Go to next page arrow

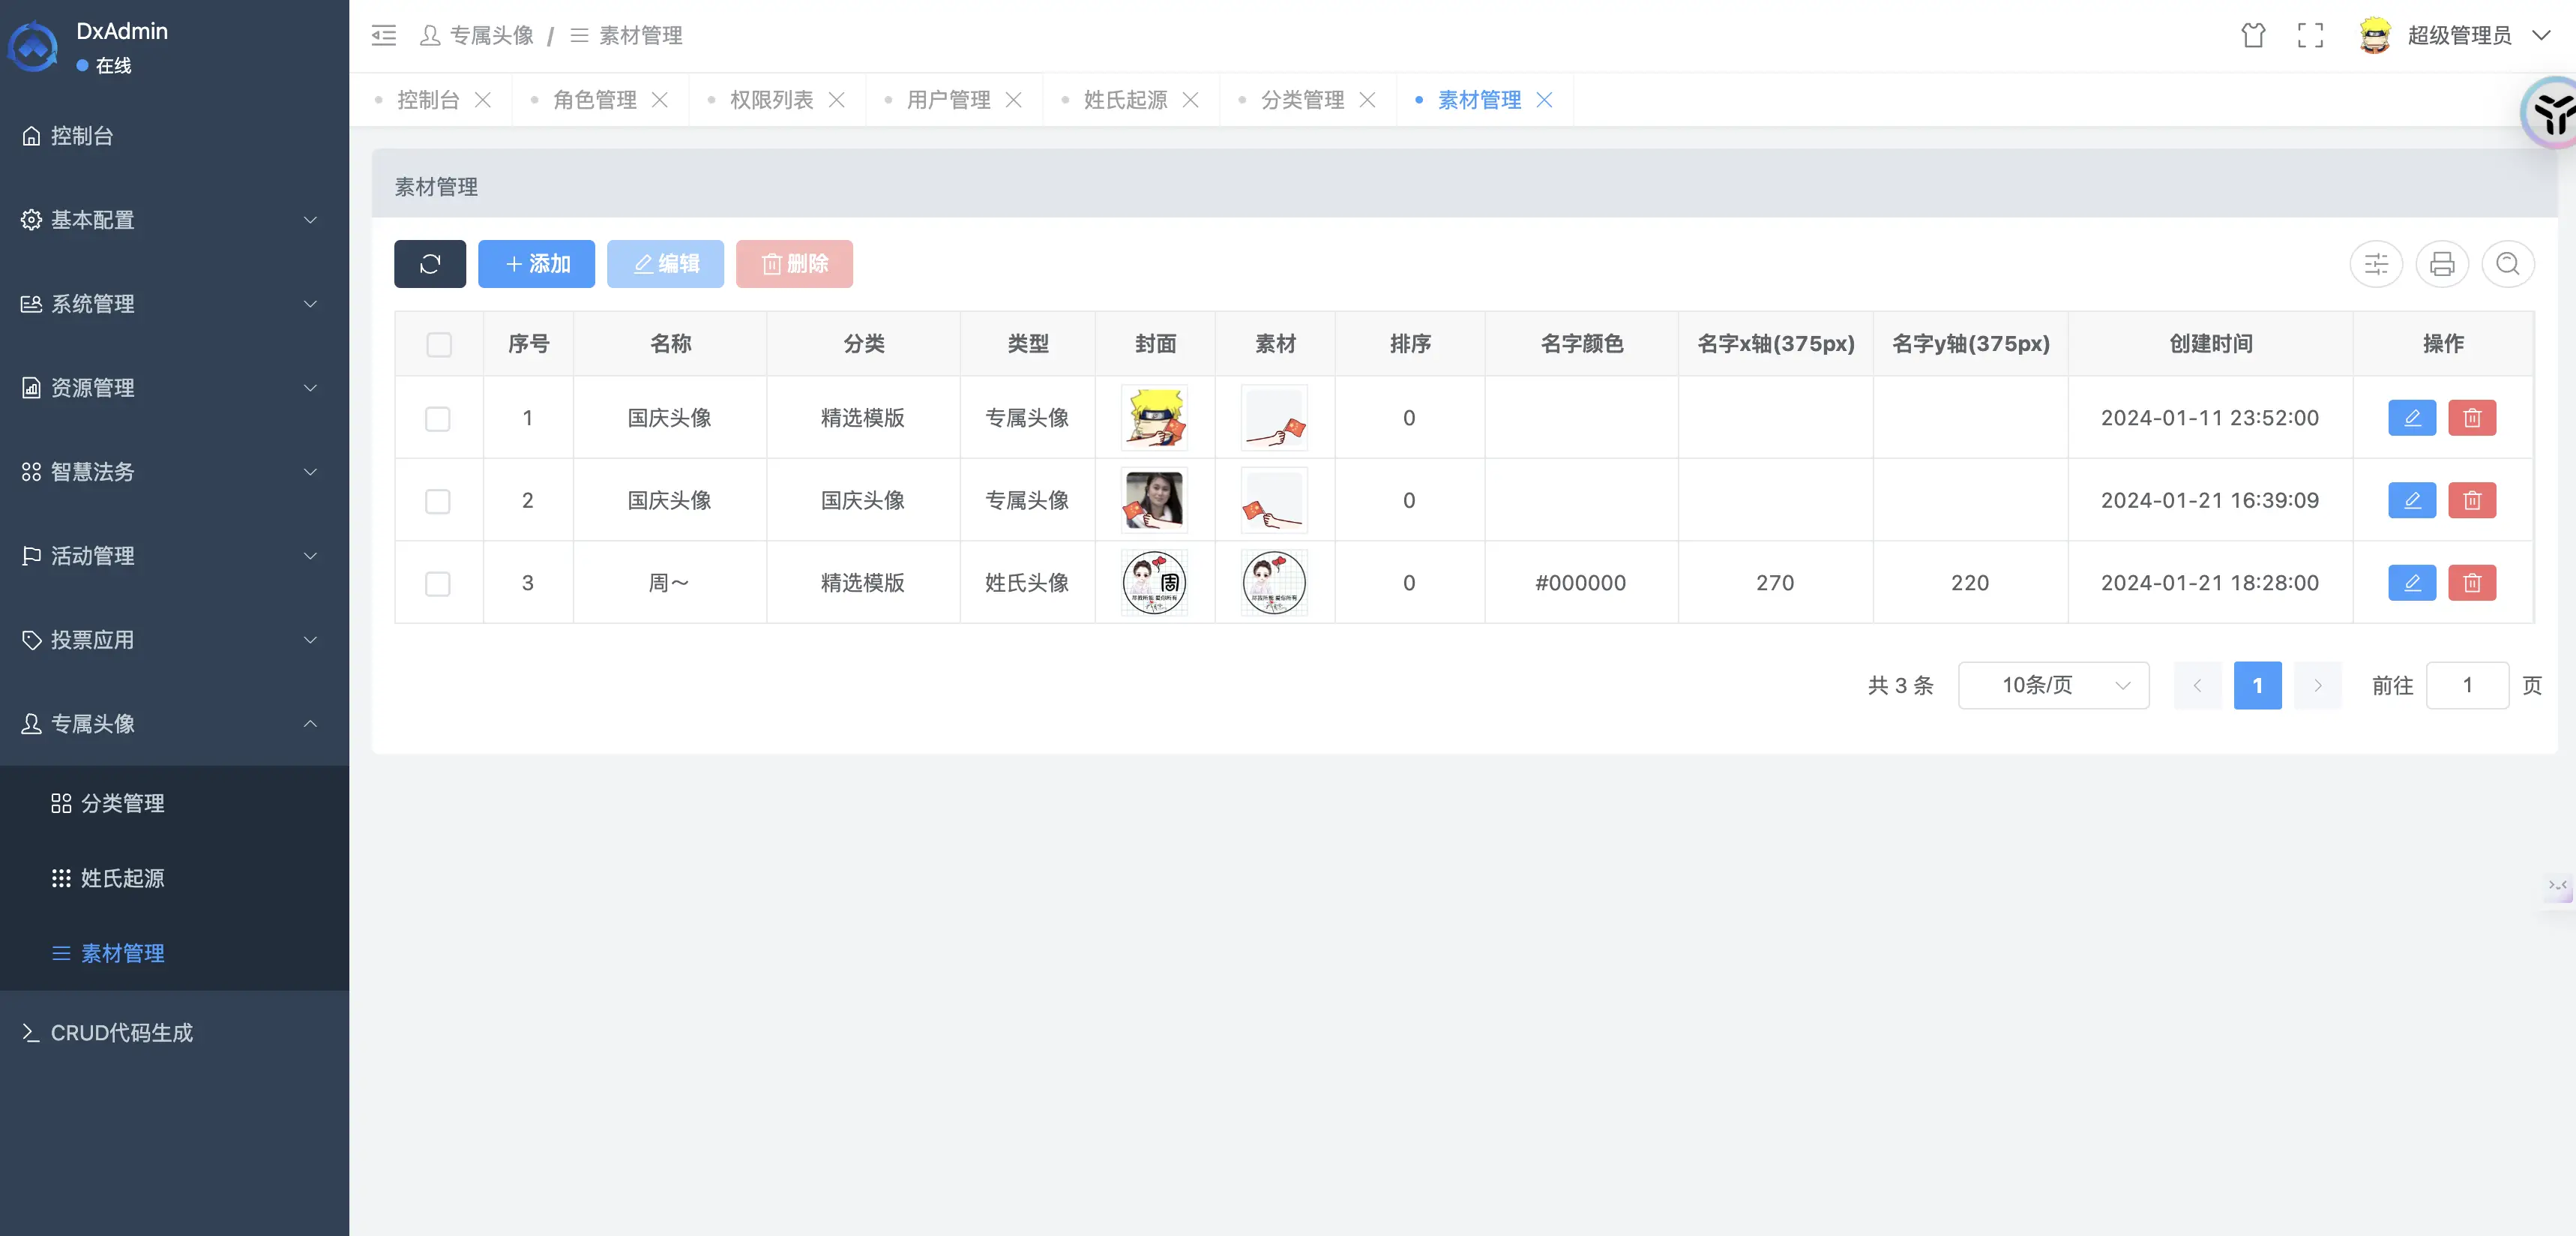[x=2317, y=686]
